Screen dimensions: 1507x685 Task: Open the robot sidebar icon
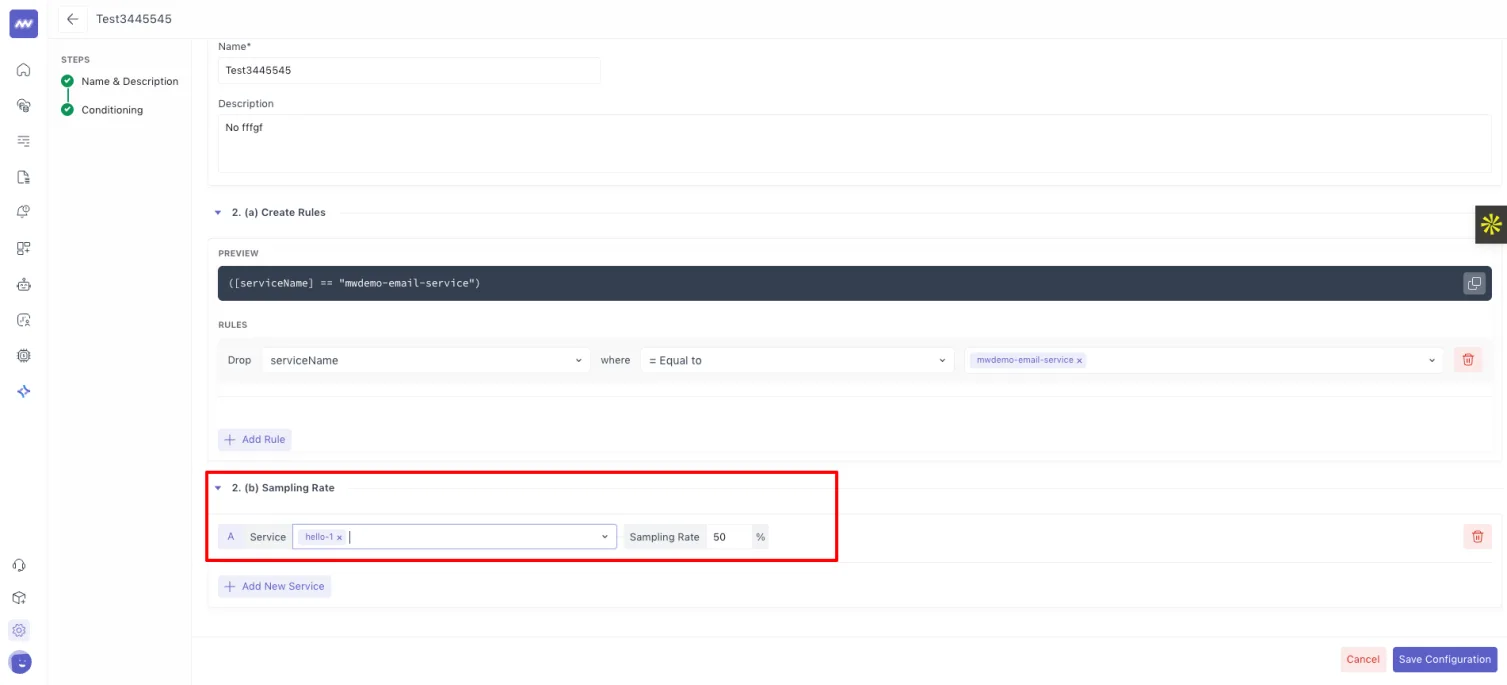pyautogui.click(x=23, y=284)
